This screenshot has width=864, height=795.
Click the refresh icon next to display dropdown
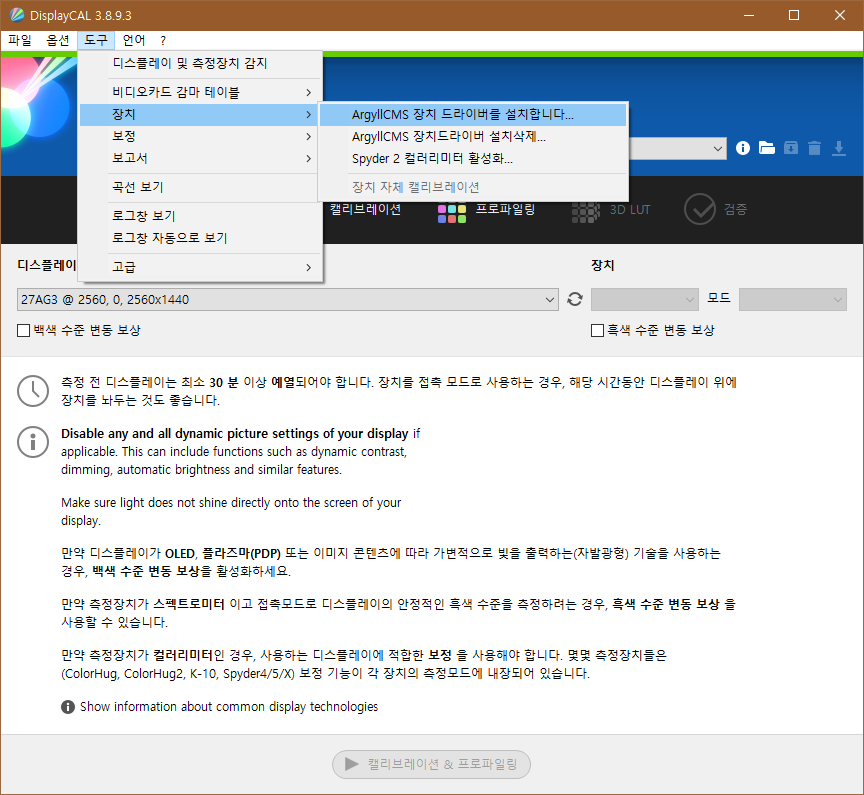575,299
